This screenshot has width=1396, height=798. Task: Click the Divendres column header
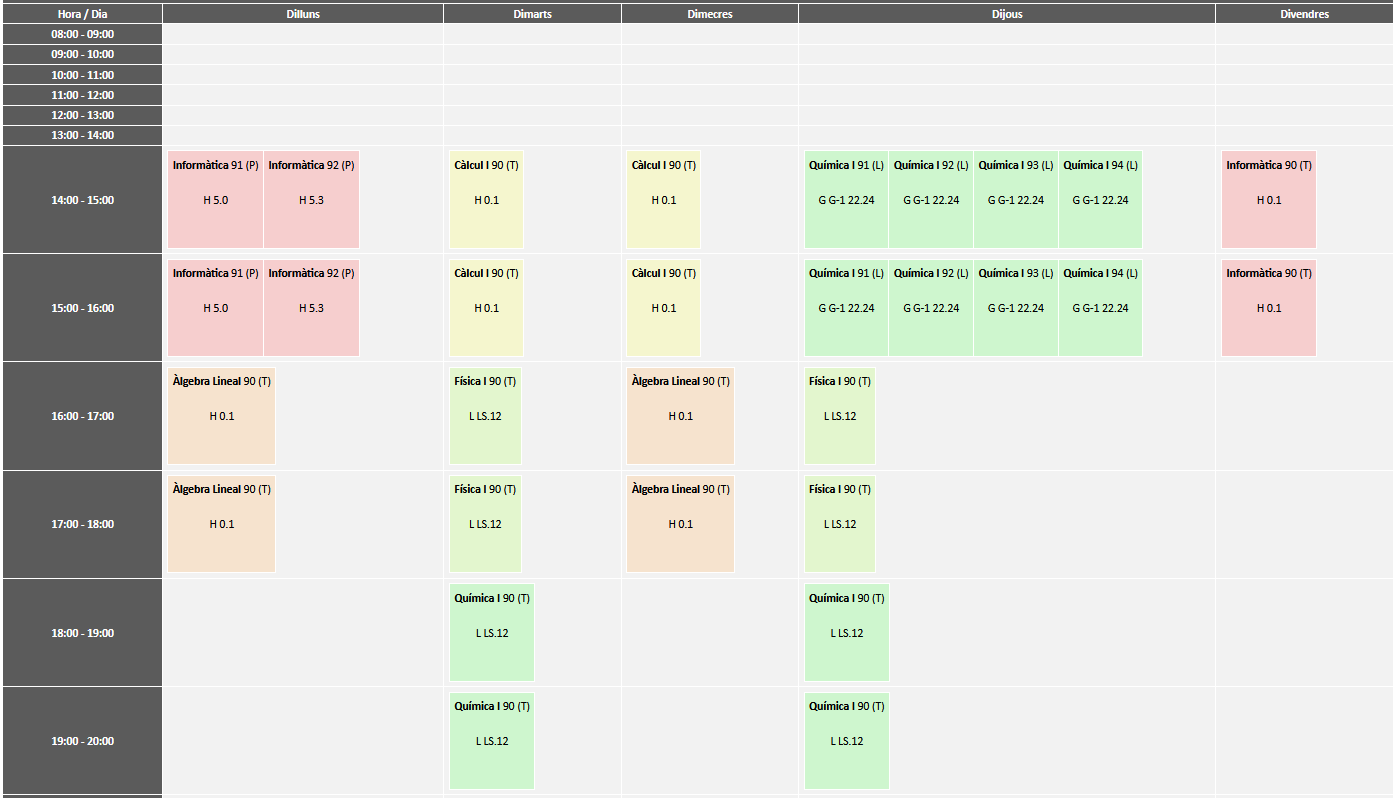tap(1304, 14)
